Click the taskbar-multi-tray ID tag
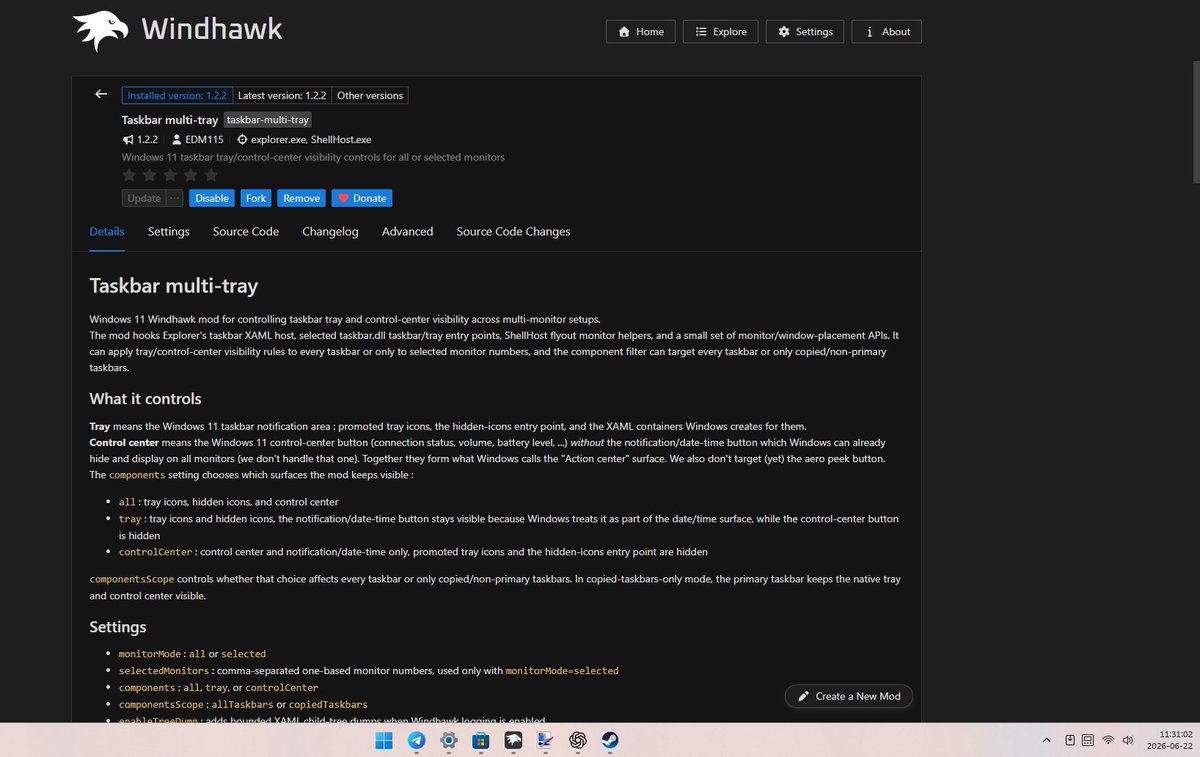The image size is (1200, 757). pos(267,120)
